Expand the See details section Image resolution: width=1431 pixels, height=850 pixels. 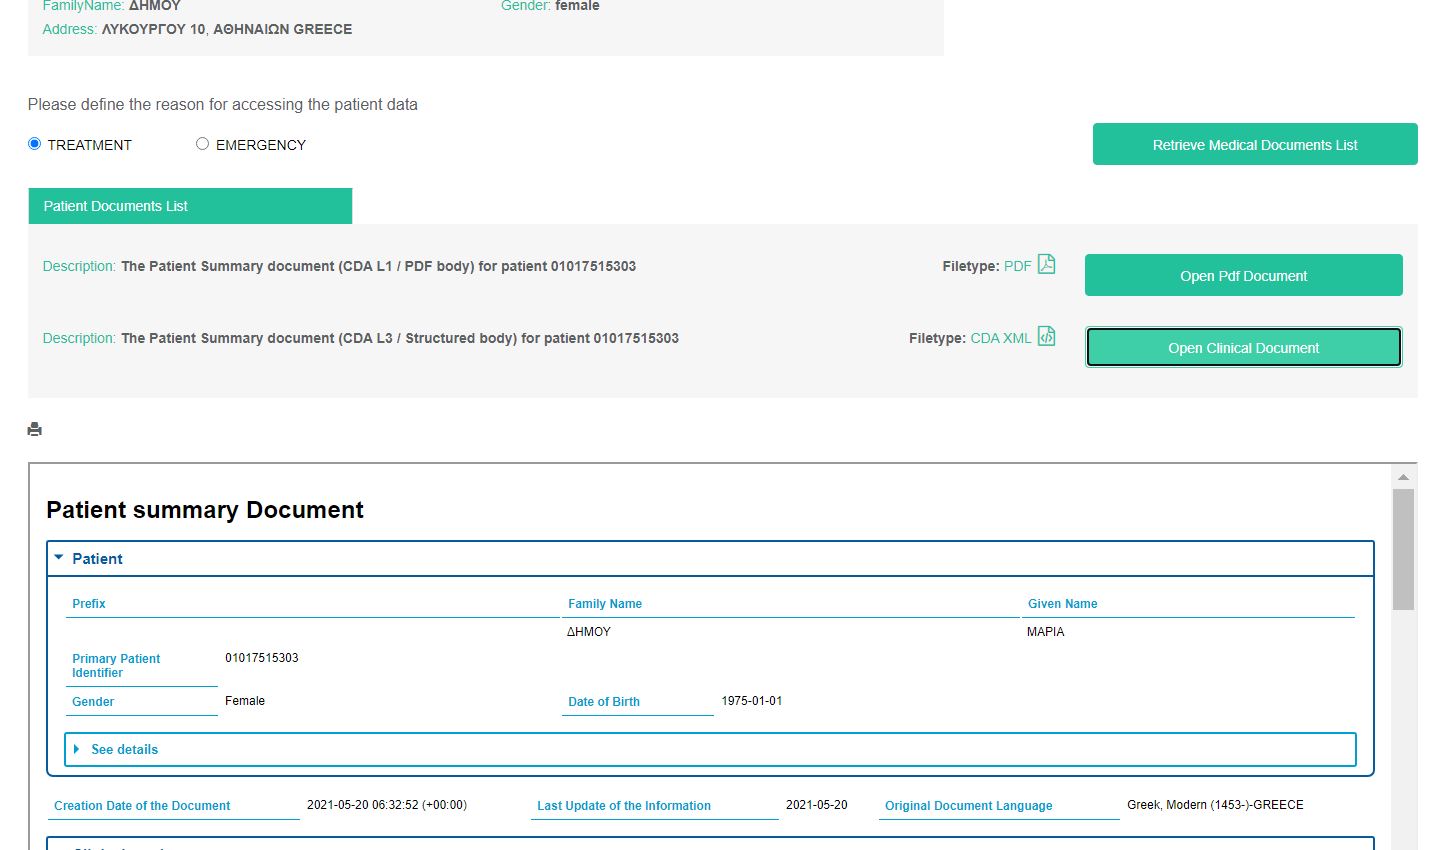124,749
